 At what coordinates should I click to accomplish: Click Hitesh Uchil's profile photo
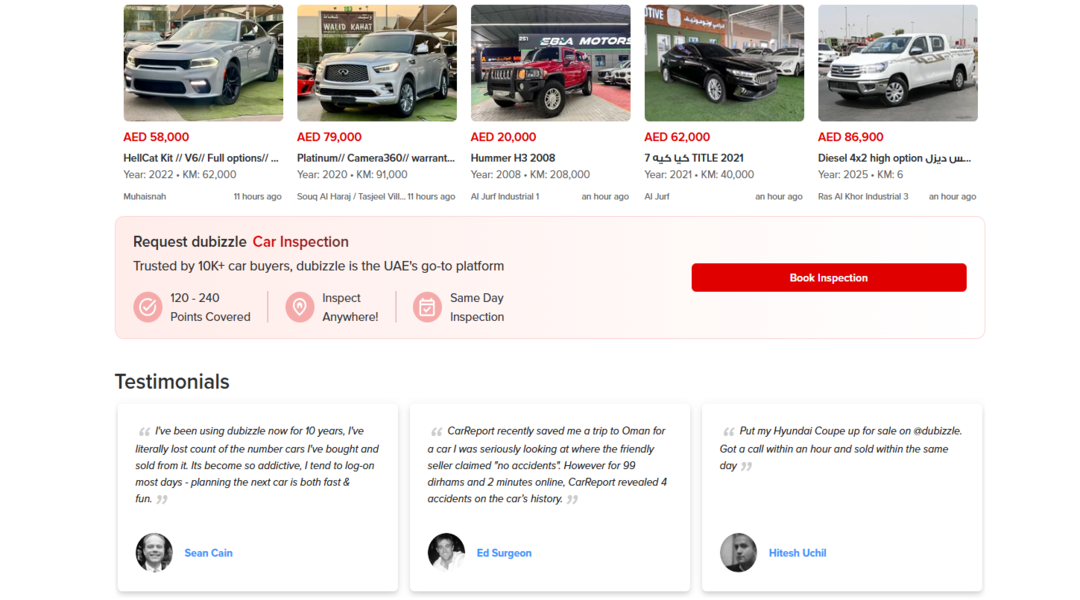738,553
